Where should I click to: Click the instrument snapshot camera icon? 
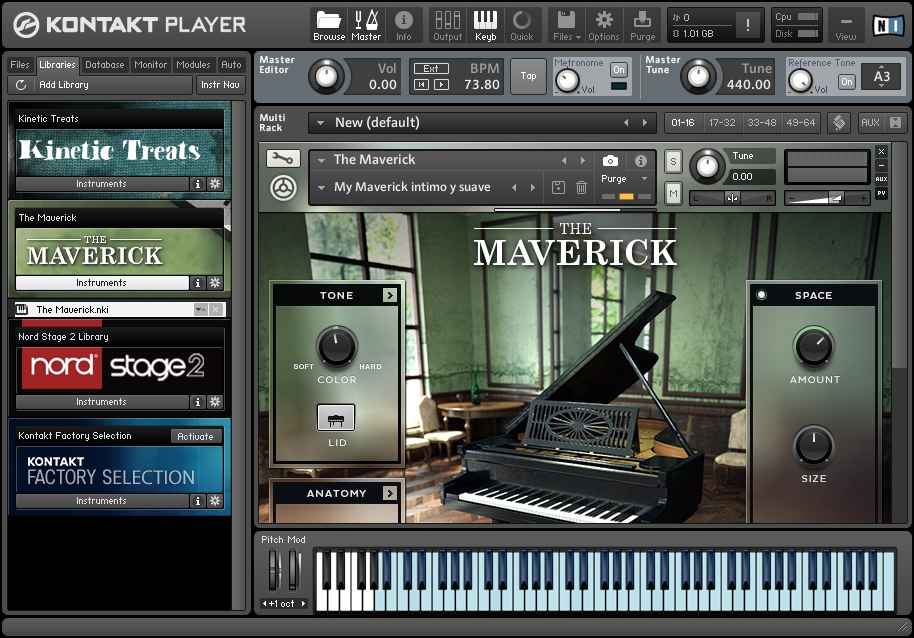[x=610, y=160]
